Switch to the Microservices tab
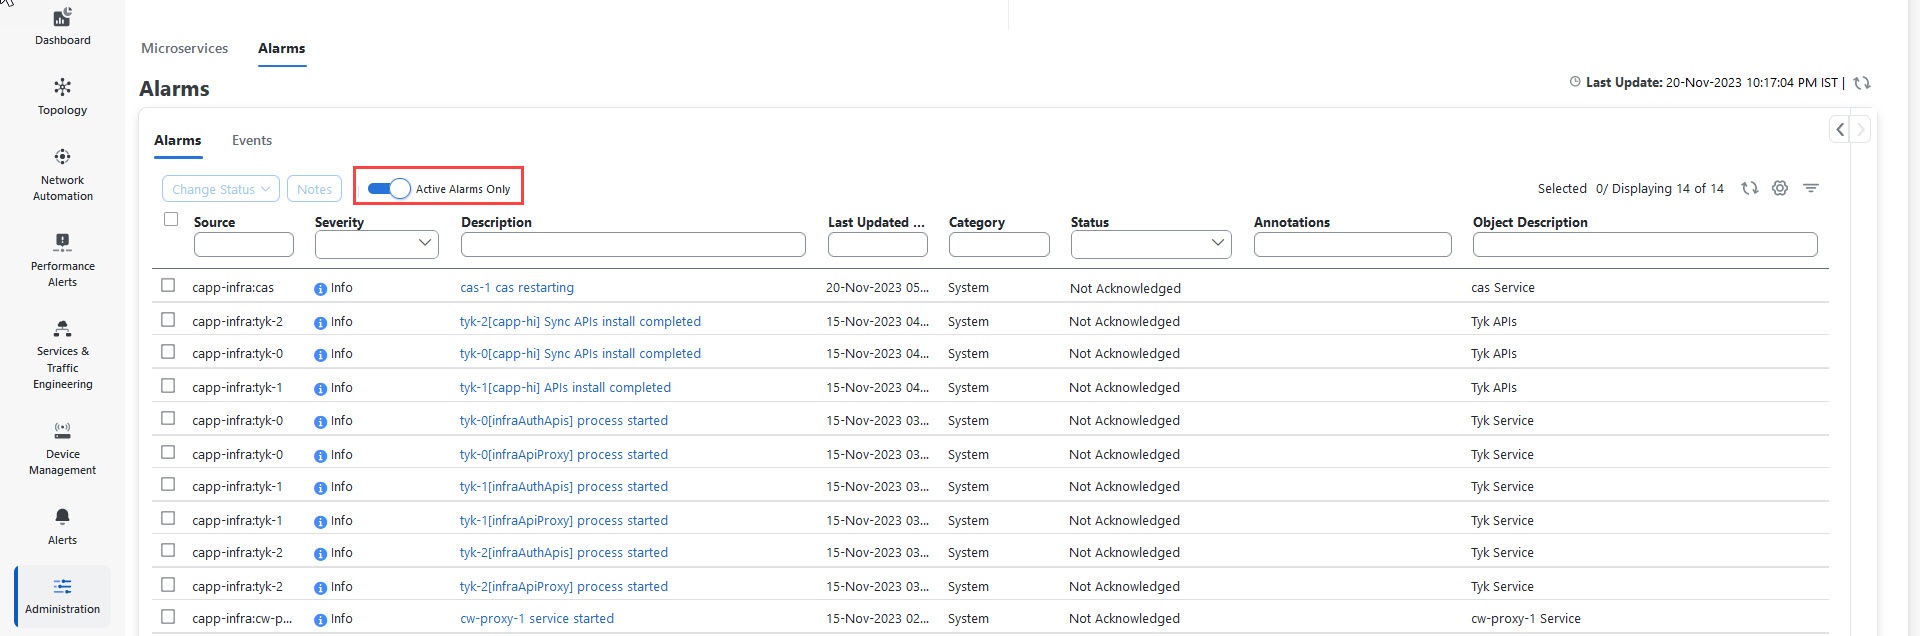This screenshot has width=1920, height=636. point(184,48)
